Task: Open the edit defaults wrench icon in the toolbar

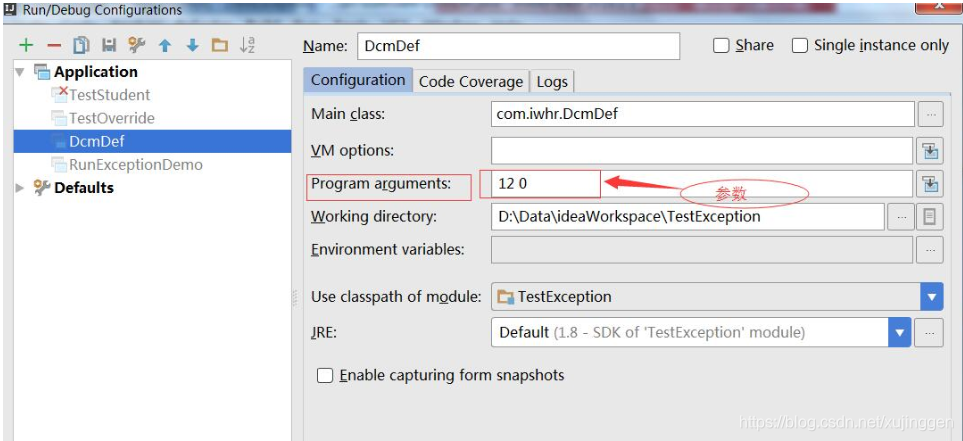Action: click(136, 45)
